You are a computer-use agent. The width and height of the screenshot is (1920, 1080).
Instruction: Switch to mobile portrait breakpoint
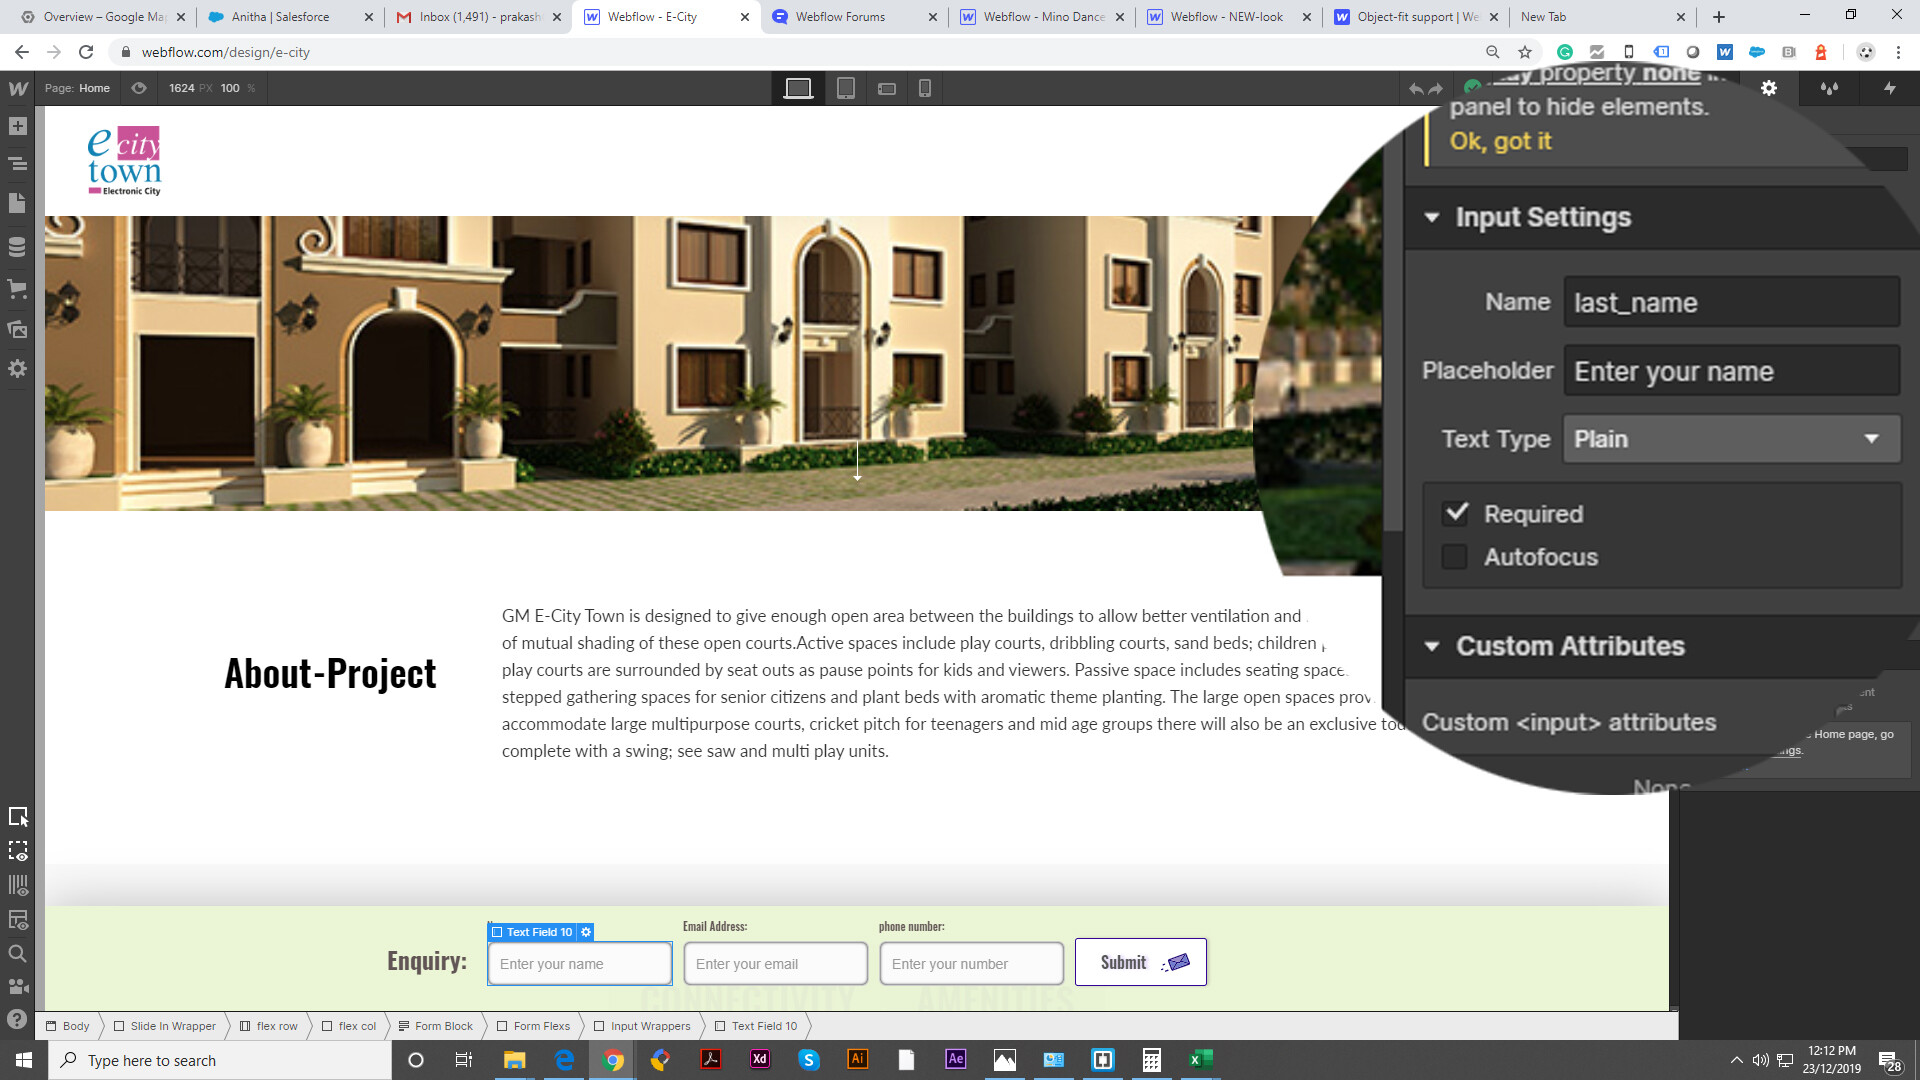[x=924, y=88]
